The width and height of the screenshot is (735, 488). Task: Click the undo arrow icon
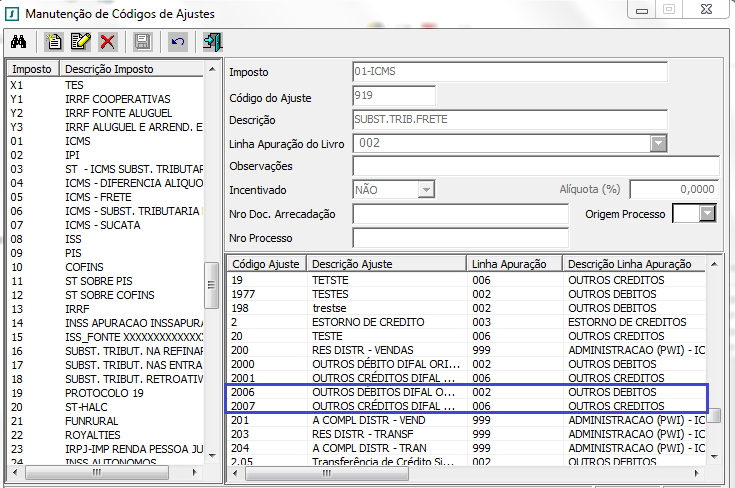pos(177,42)
